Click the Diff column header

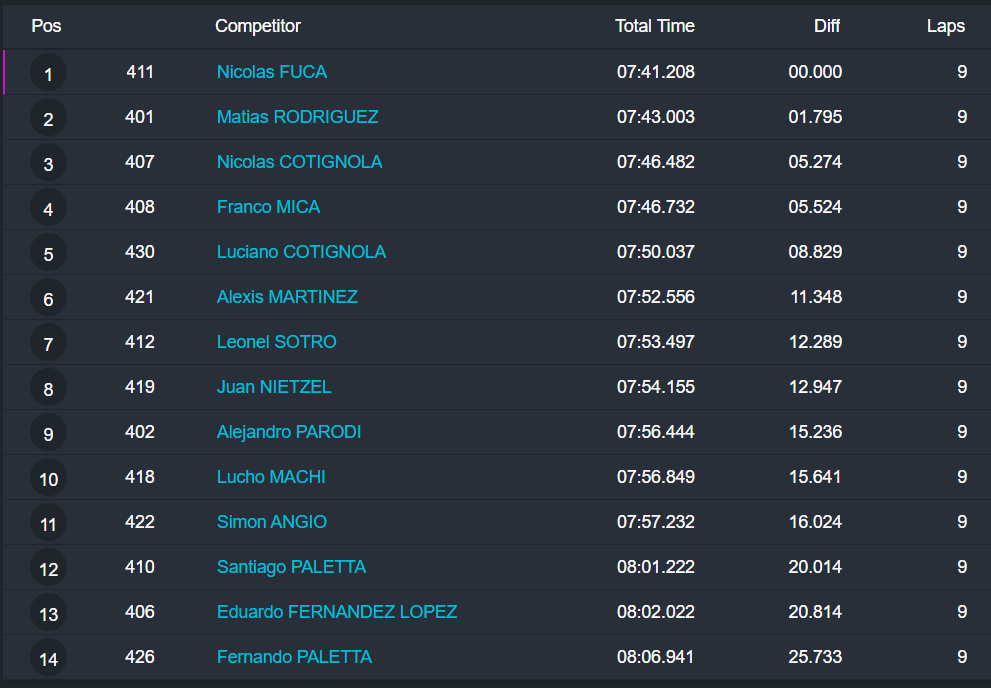[x=826, y=26]
